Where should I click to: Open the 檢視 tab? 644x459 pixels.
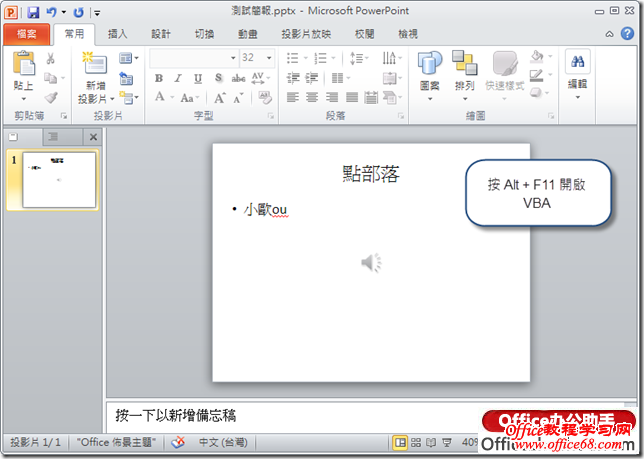click(408, 34)
